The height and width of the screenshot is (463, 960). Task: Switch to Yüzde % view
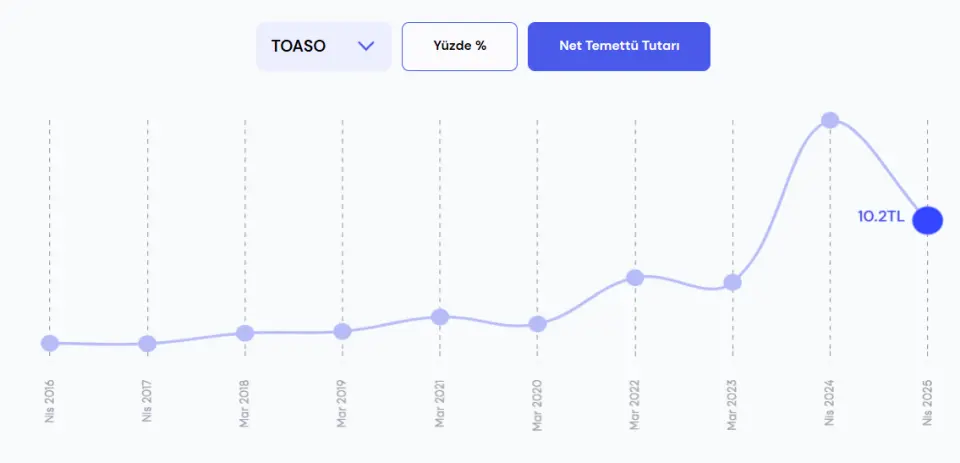click(x=460, y=47)
